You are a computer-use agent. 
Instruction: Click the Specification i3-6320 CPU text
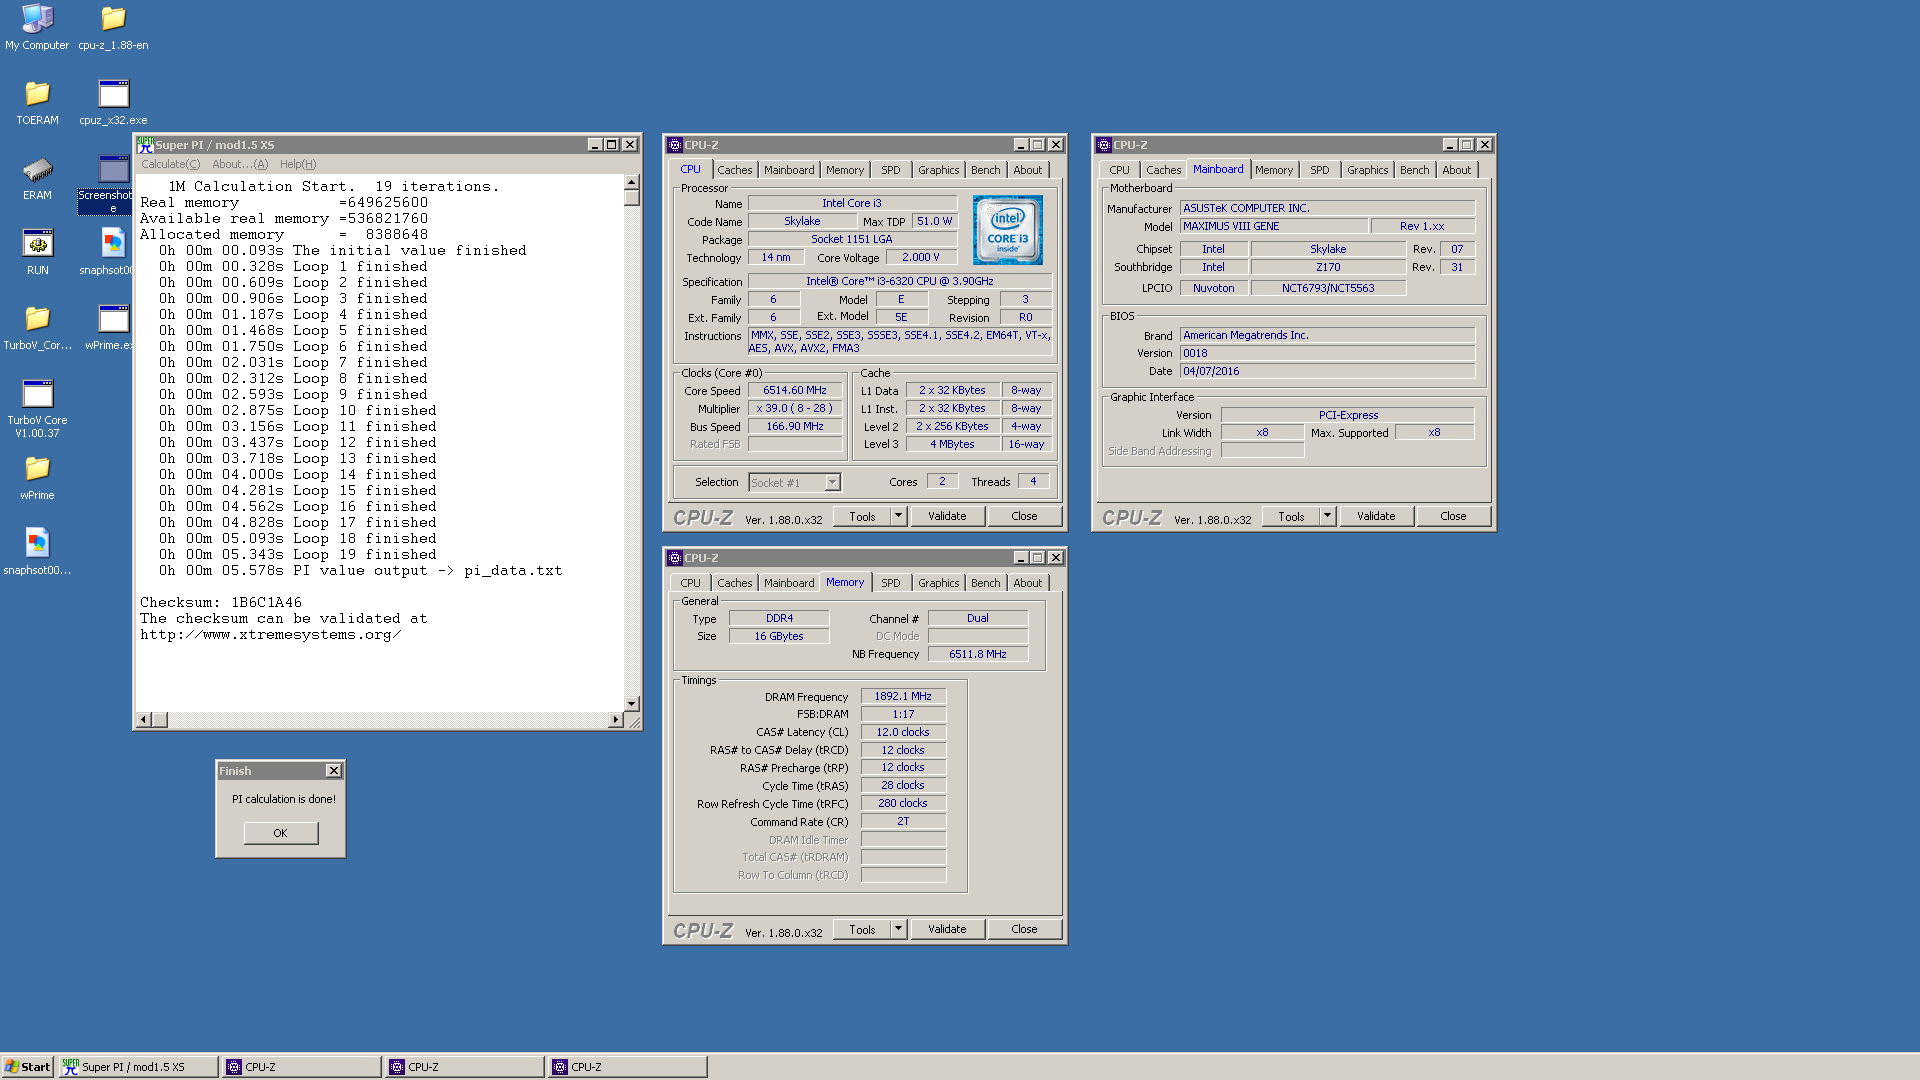pos(899,282)
